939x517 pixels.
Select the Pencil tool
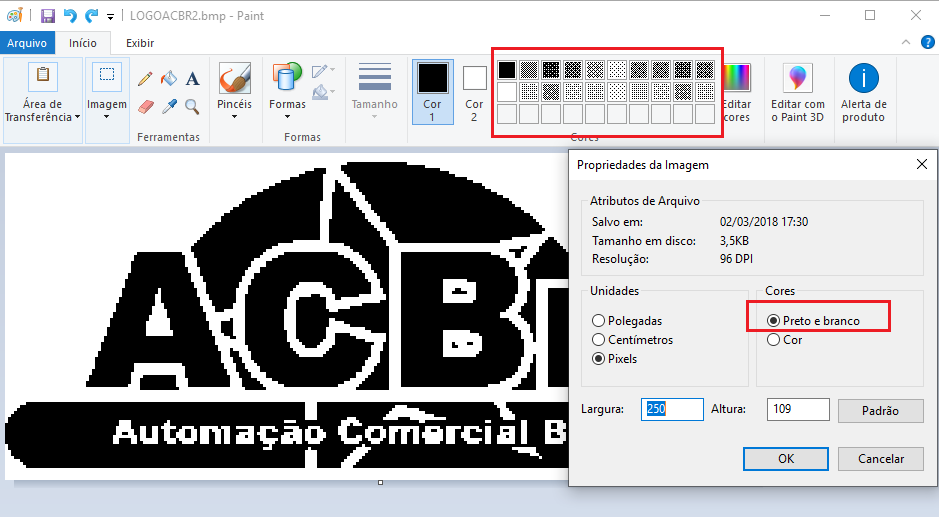click(145, 78)
